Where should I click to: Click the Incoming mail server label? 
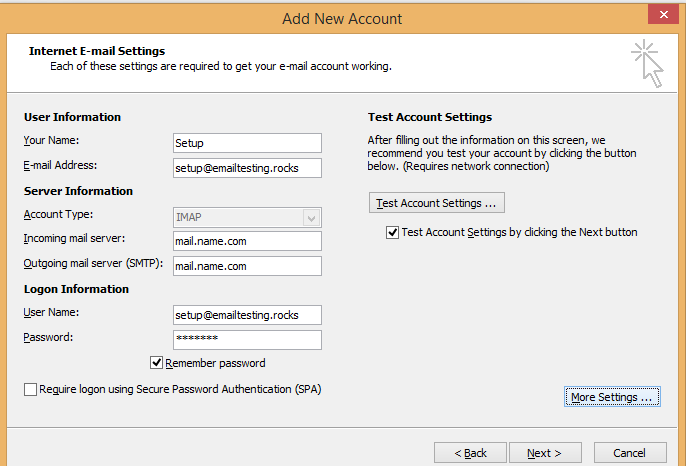pos(74,238)
